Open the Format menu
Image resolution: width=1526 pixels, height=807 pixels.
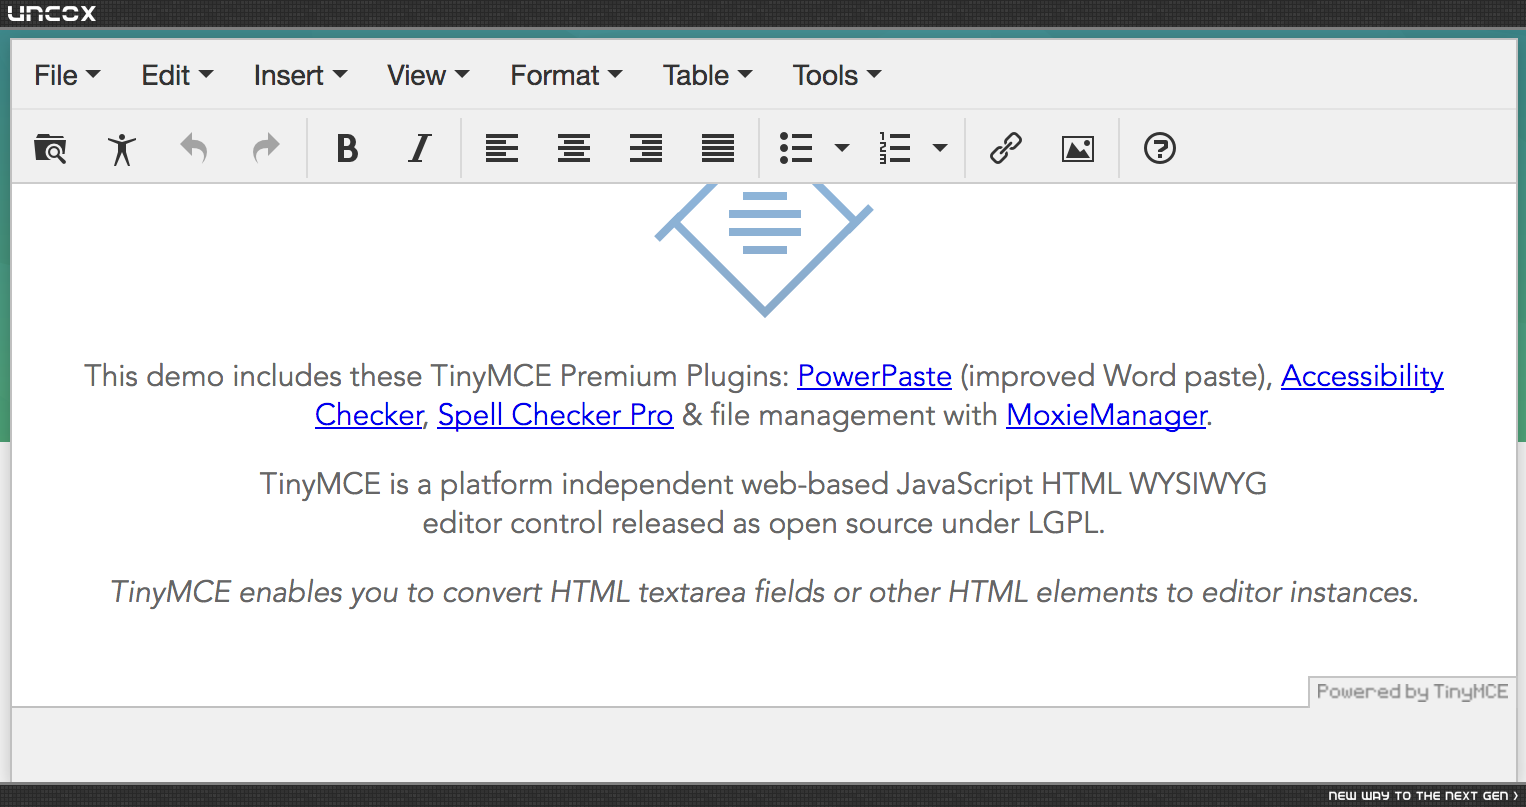pyautogui.click(x=566, y=75)
